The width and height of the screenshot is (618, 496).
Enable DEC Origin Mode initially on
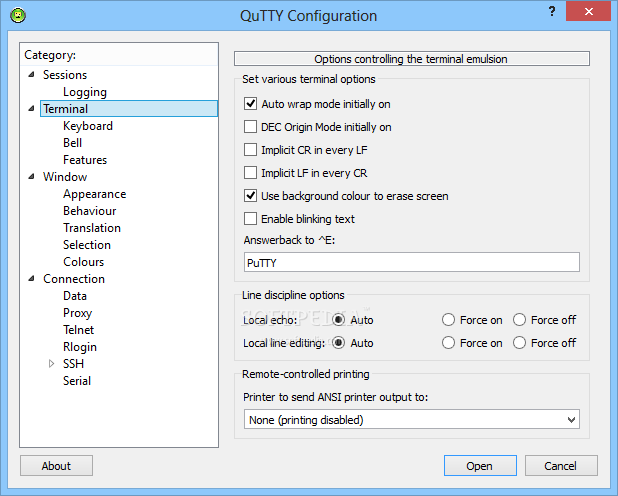pyautogui.click(x=250, y=127)
